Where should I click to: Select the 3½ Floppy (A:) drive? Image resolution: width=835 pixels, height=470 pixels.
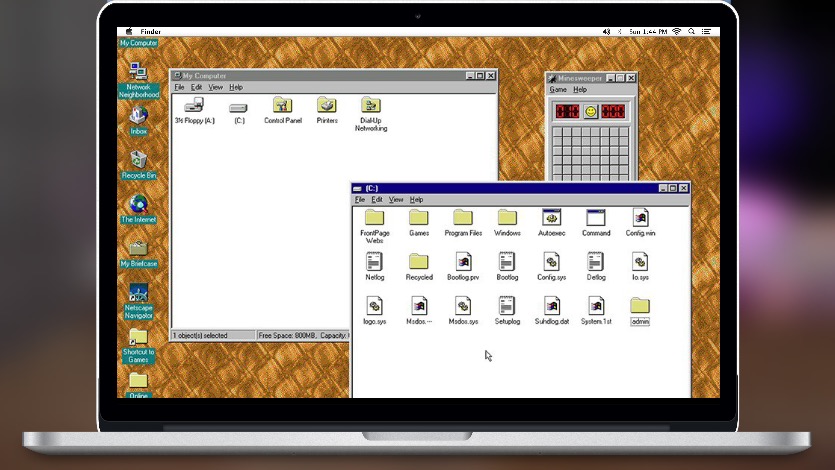tap(194, 110)
